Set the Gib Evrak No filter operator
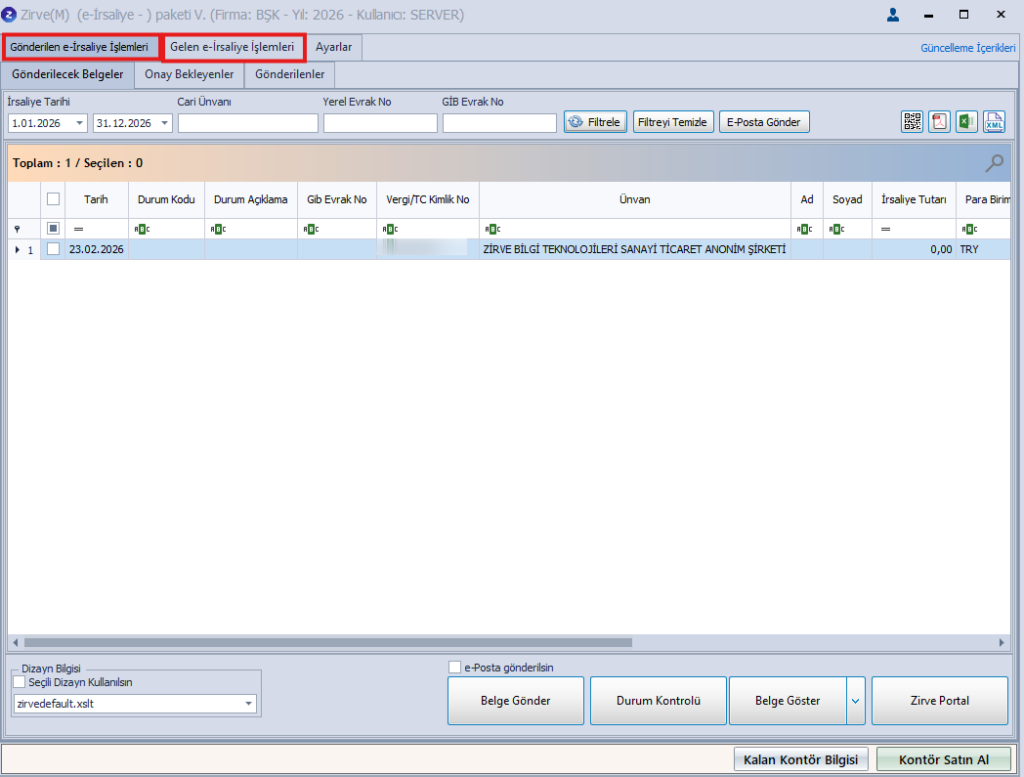Image resolution: width=1024 pixels, height=777 pixels. point(311,229)
